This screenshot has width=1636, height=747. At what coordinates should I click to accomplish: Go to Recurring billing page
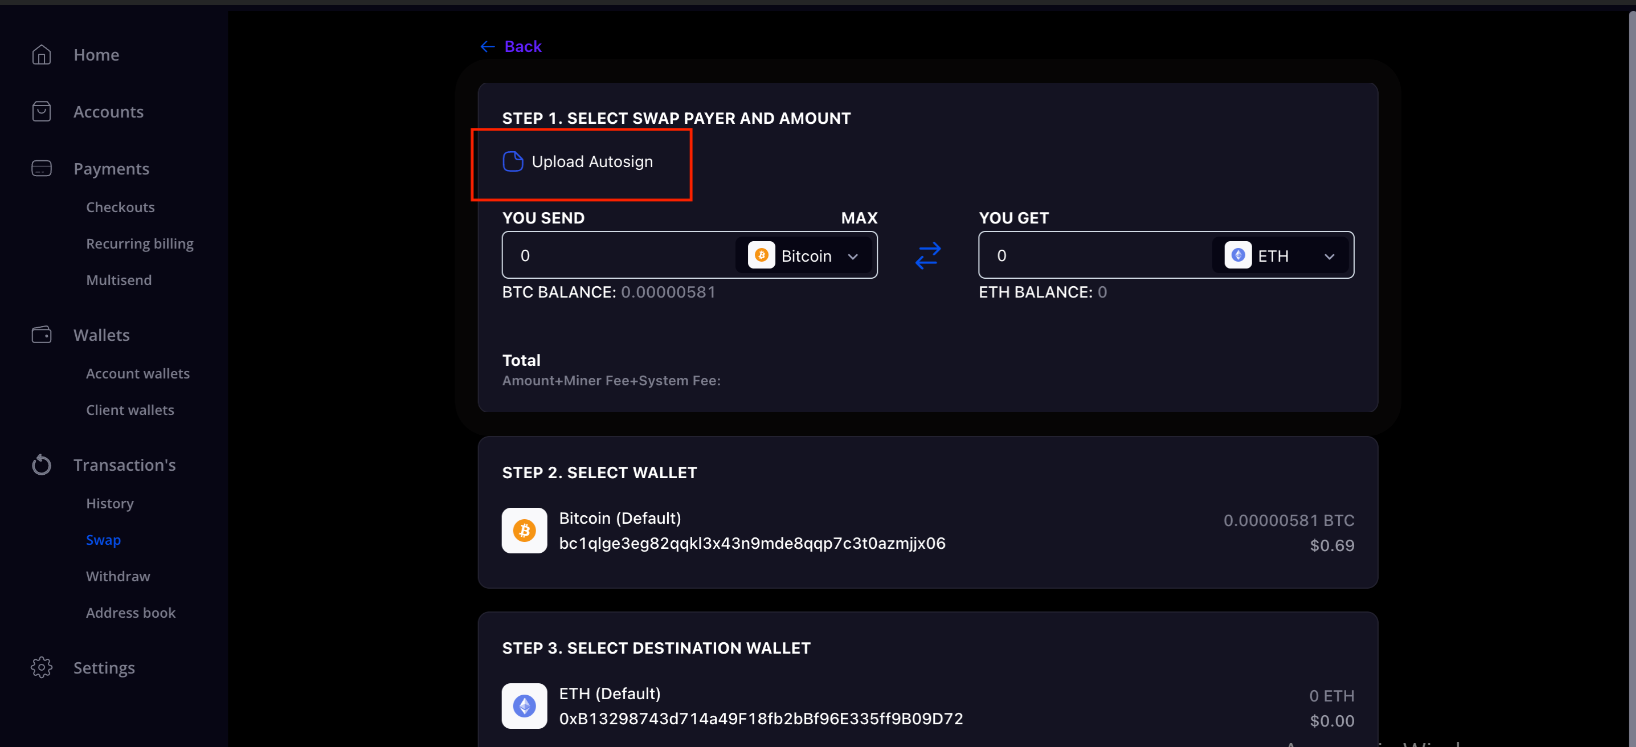140,244
